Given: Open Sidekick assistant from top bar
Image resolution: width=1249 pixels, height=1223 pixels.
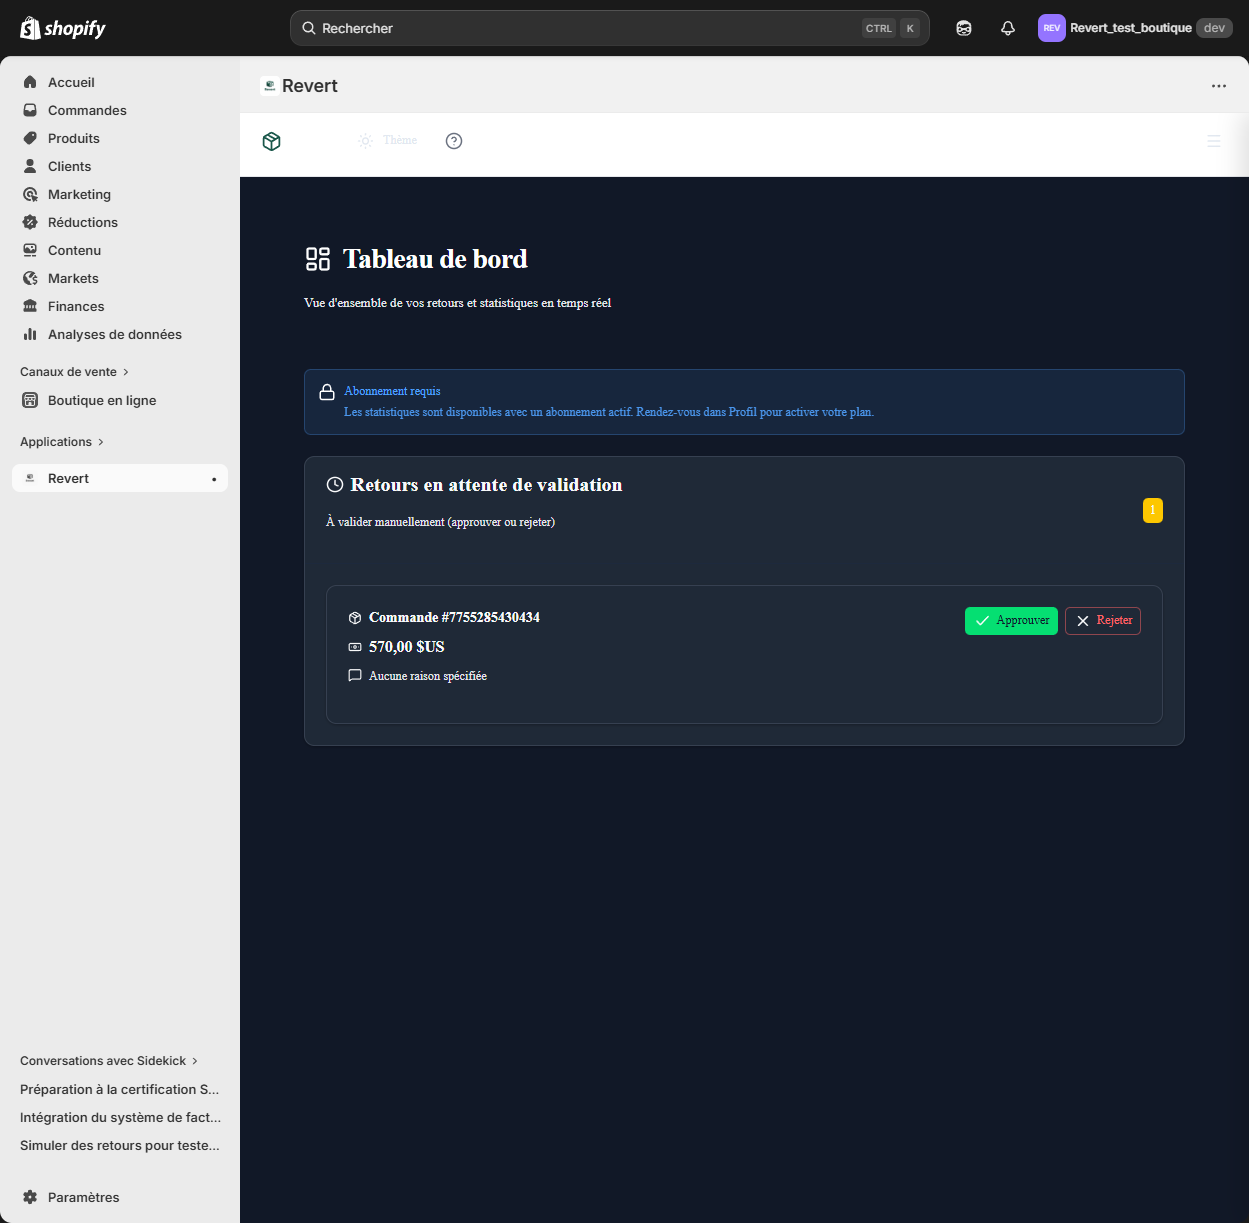Looking at the screenshot, I should [x=963, y=28].
